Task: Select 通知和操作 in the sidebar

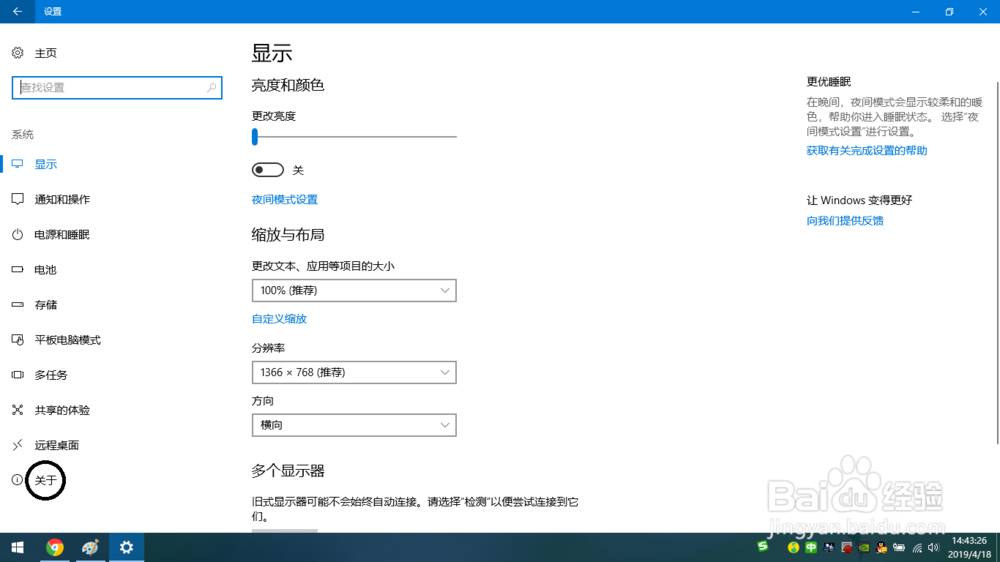Action: [62, 199]
